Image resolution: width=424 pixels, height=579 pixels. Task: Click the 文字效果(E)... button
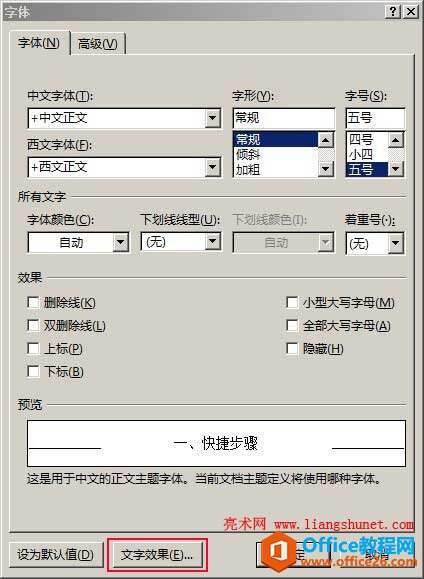[x=157, y=554]
